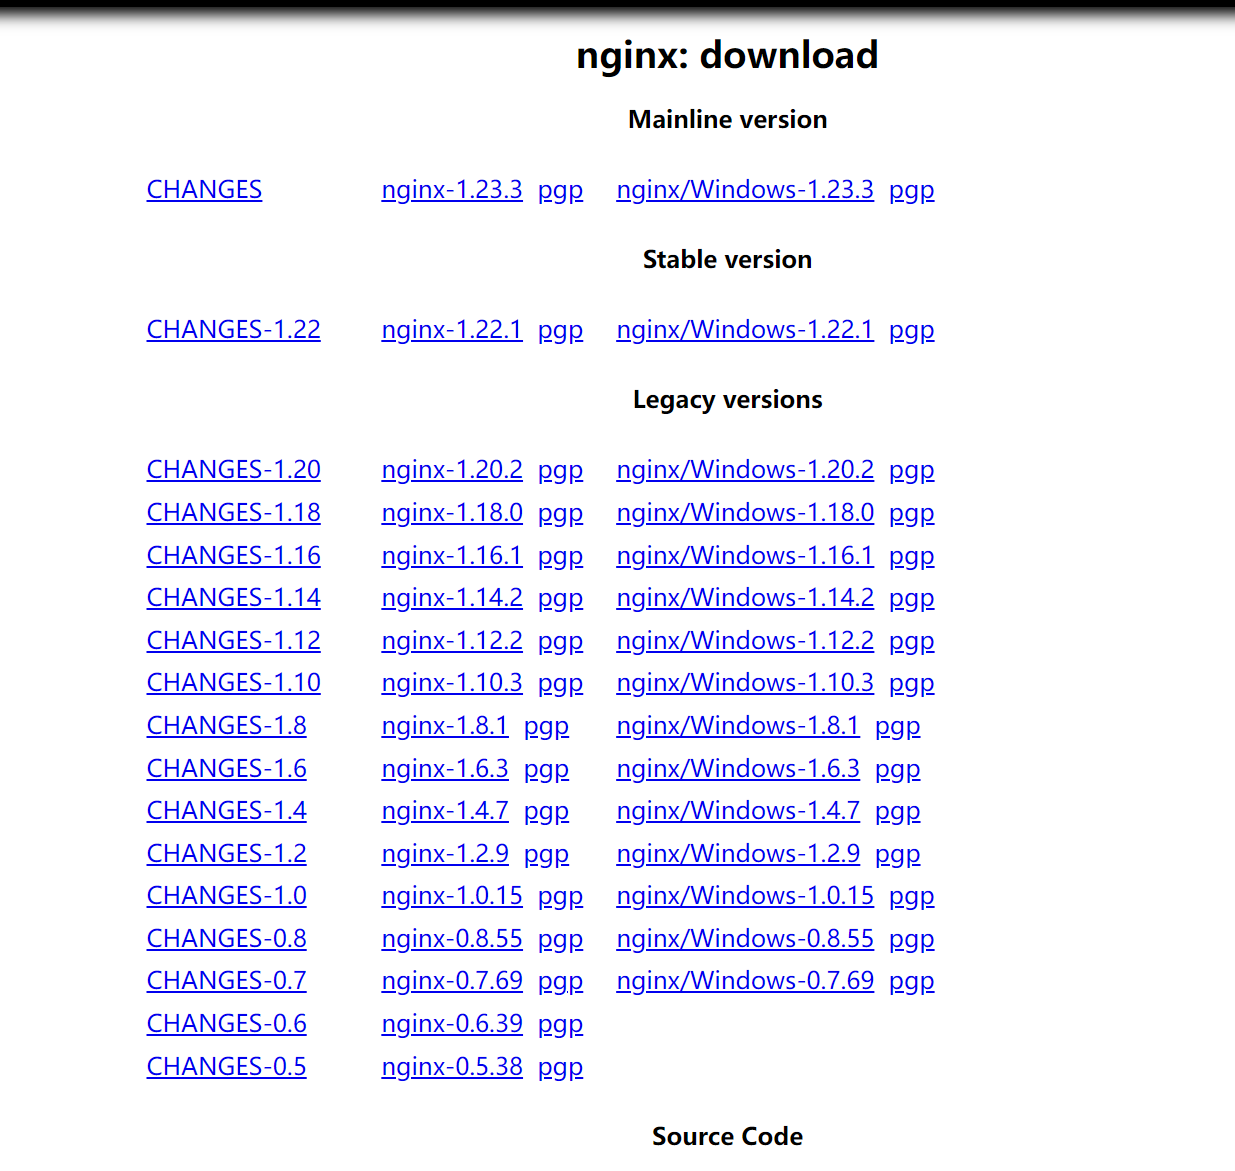This screenshot has width=1235, height=1171.
Task: Open pgp signature for nginx-0.6.39
Action: pyautogui.click(x=560, y=1024)
